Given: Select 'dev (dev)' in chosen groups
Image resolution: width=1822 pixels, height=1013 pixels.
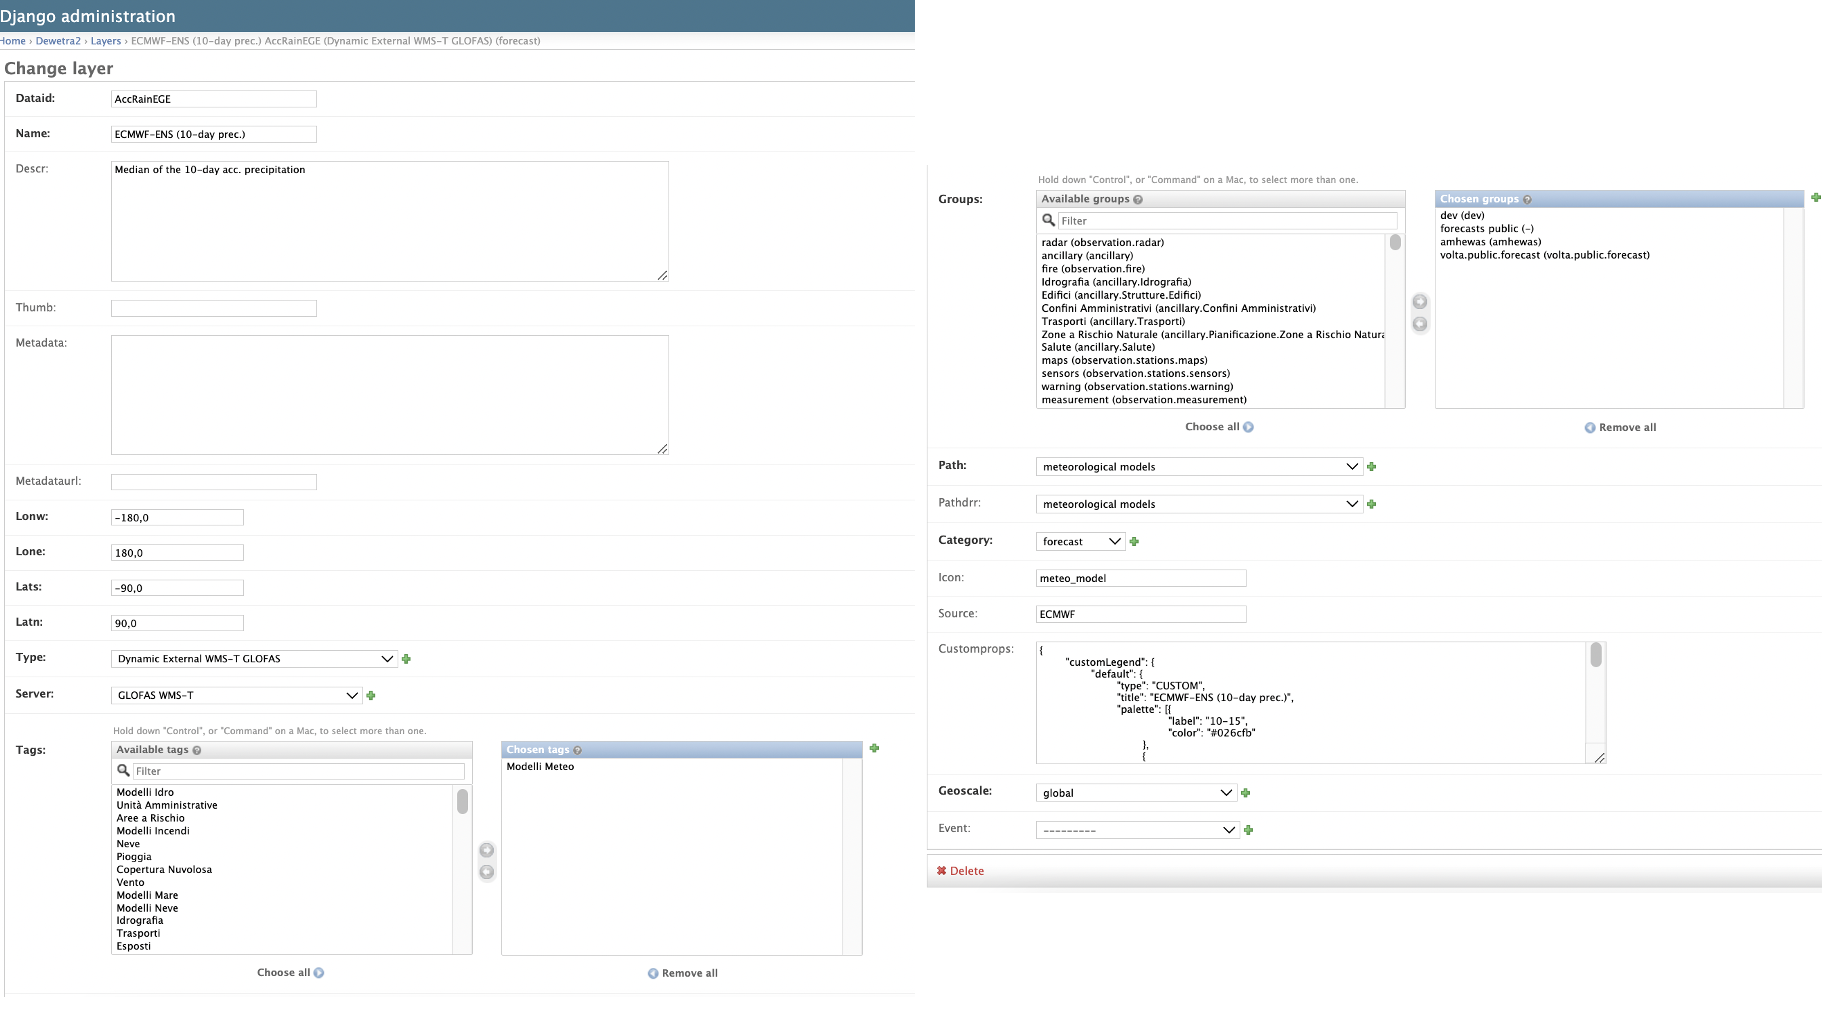Looking at the screenshot, I should pos(1462,215).
